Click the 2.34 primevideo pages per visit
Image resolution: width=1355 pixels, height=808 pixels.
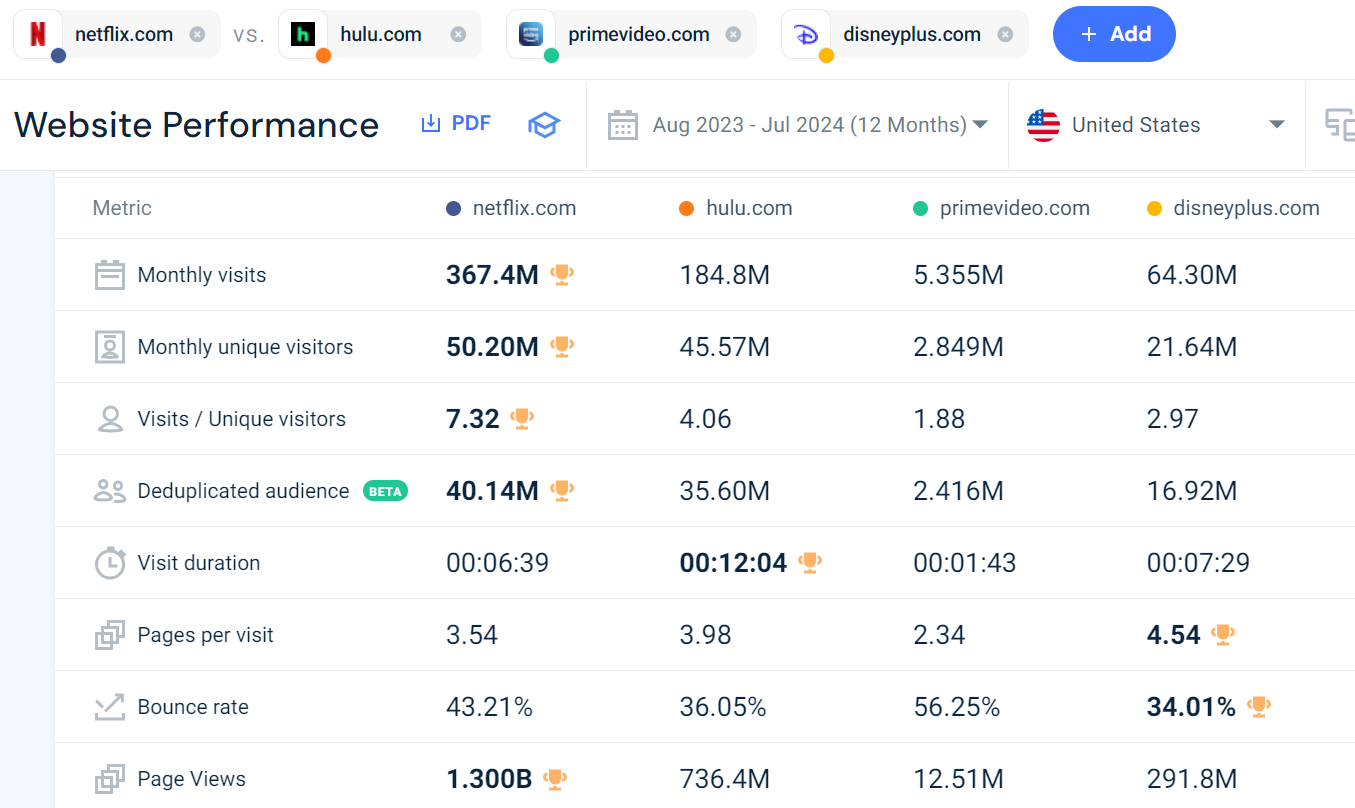(x=939, y=635)
